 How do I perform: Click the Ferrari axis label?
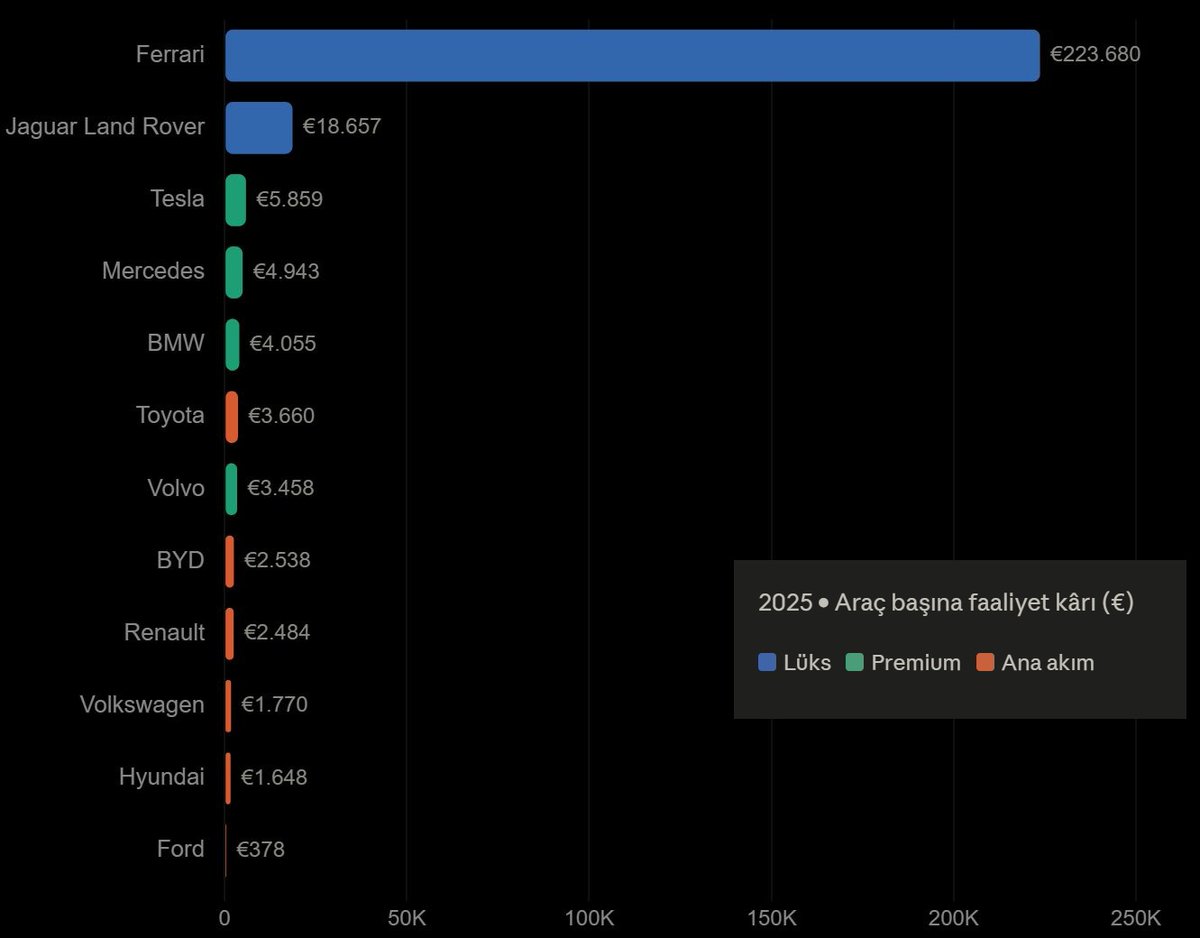click(170, 54)
